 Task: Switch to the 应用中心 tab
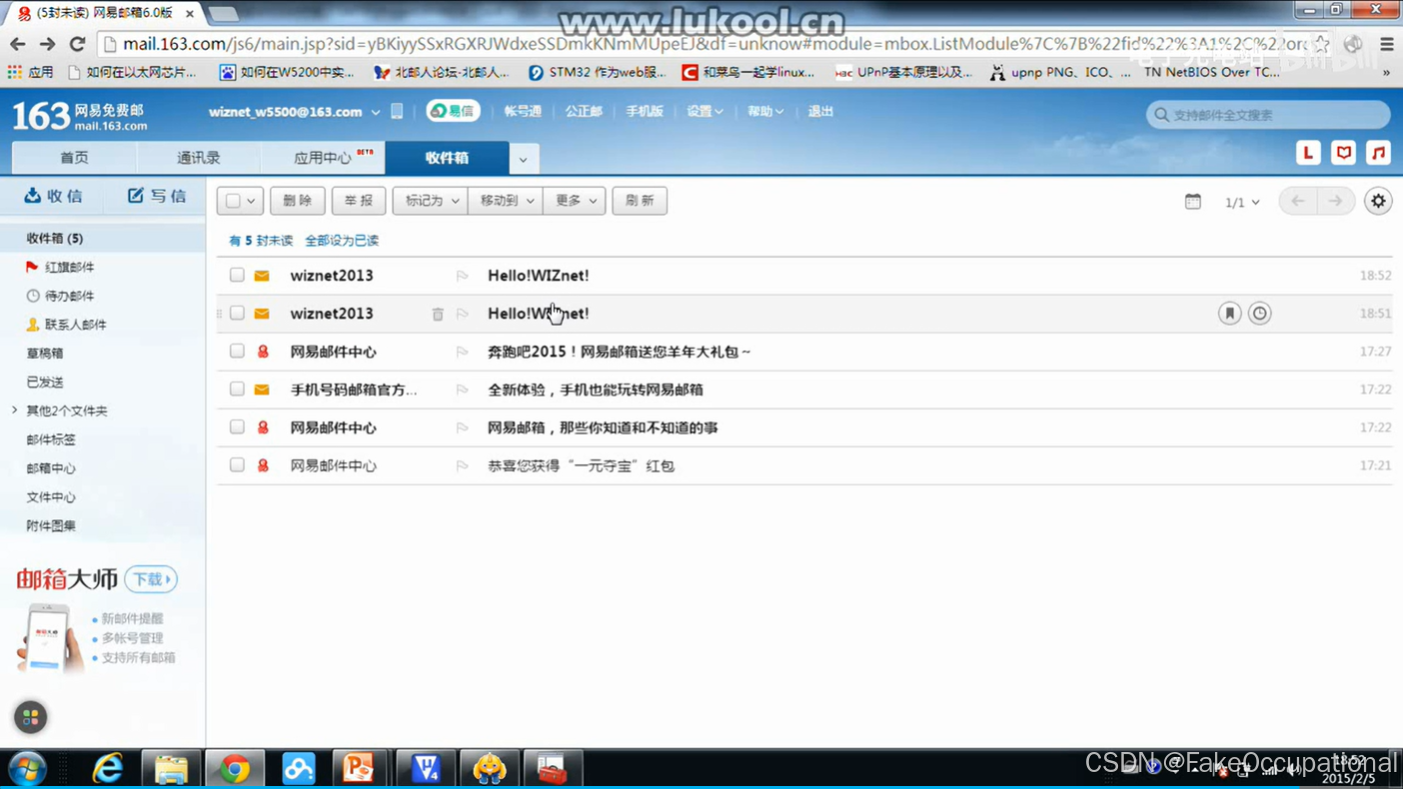[x=323, y=158]
